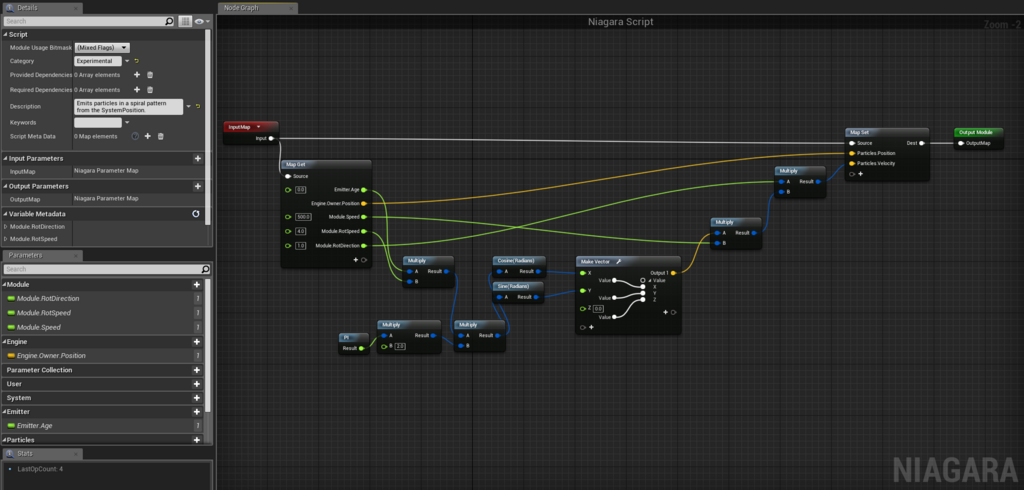The image size is (1024, 490).
Task: Open the Keywords dropdown arrow
Action: 127,122
